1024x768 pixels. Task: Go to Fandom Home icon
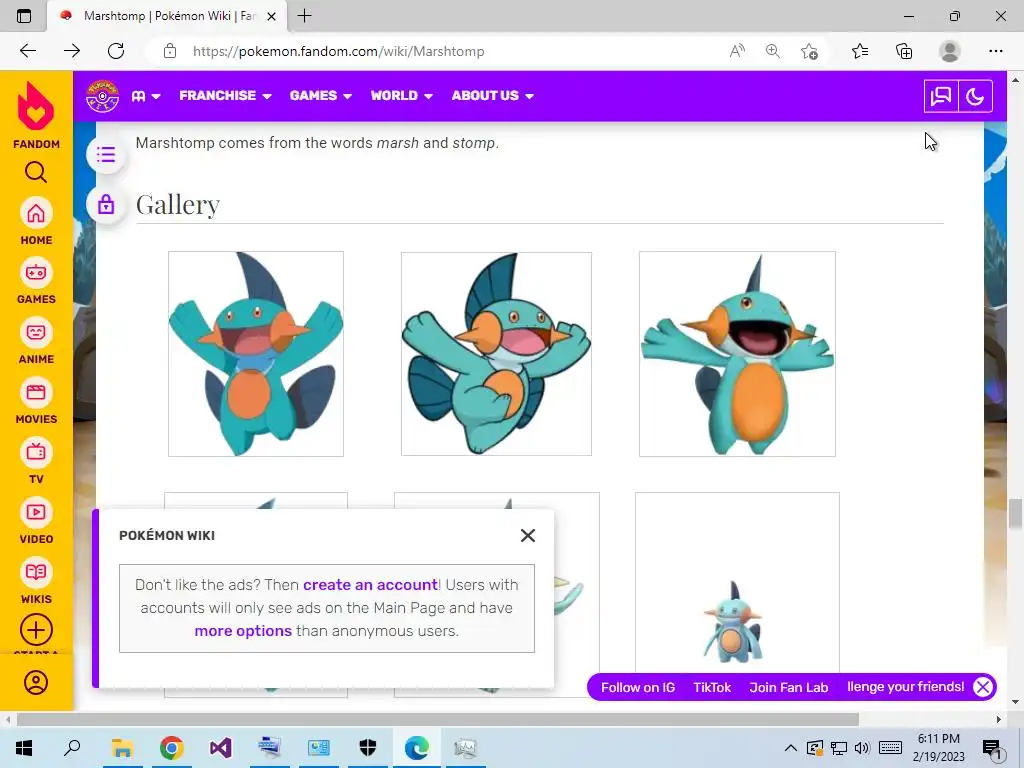[x=36, y=214]
